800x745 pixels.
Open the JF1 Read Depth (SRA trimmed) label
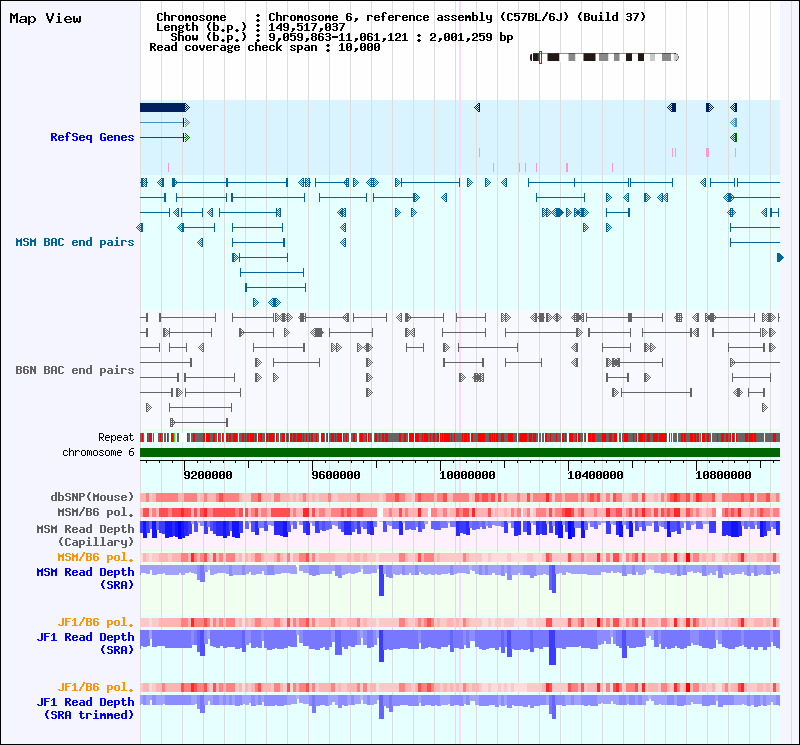point(85,708)
